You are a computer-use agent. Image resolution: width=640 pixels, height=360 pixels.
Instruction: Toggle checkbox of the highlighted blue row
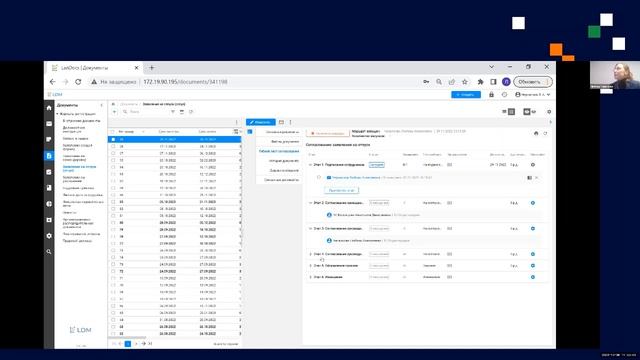(113, 140)
